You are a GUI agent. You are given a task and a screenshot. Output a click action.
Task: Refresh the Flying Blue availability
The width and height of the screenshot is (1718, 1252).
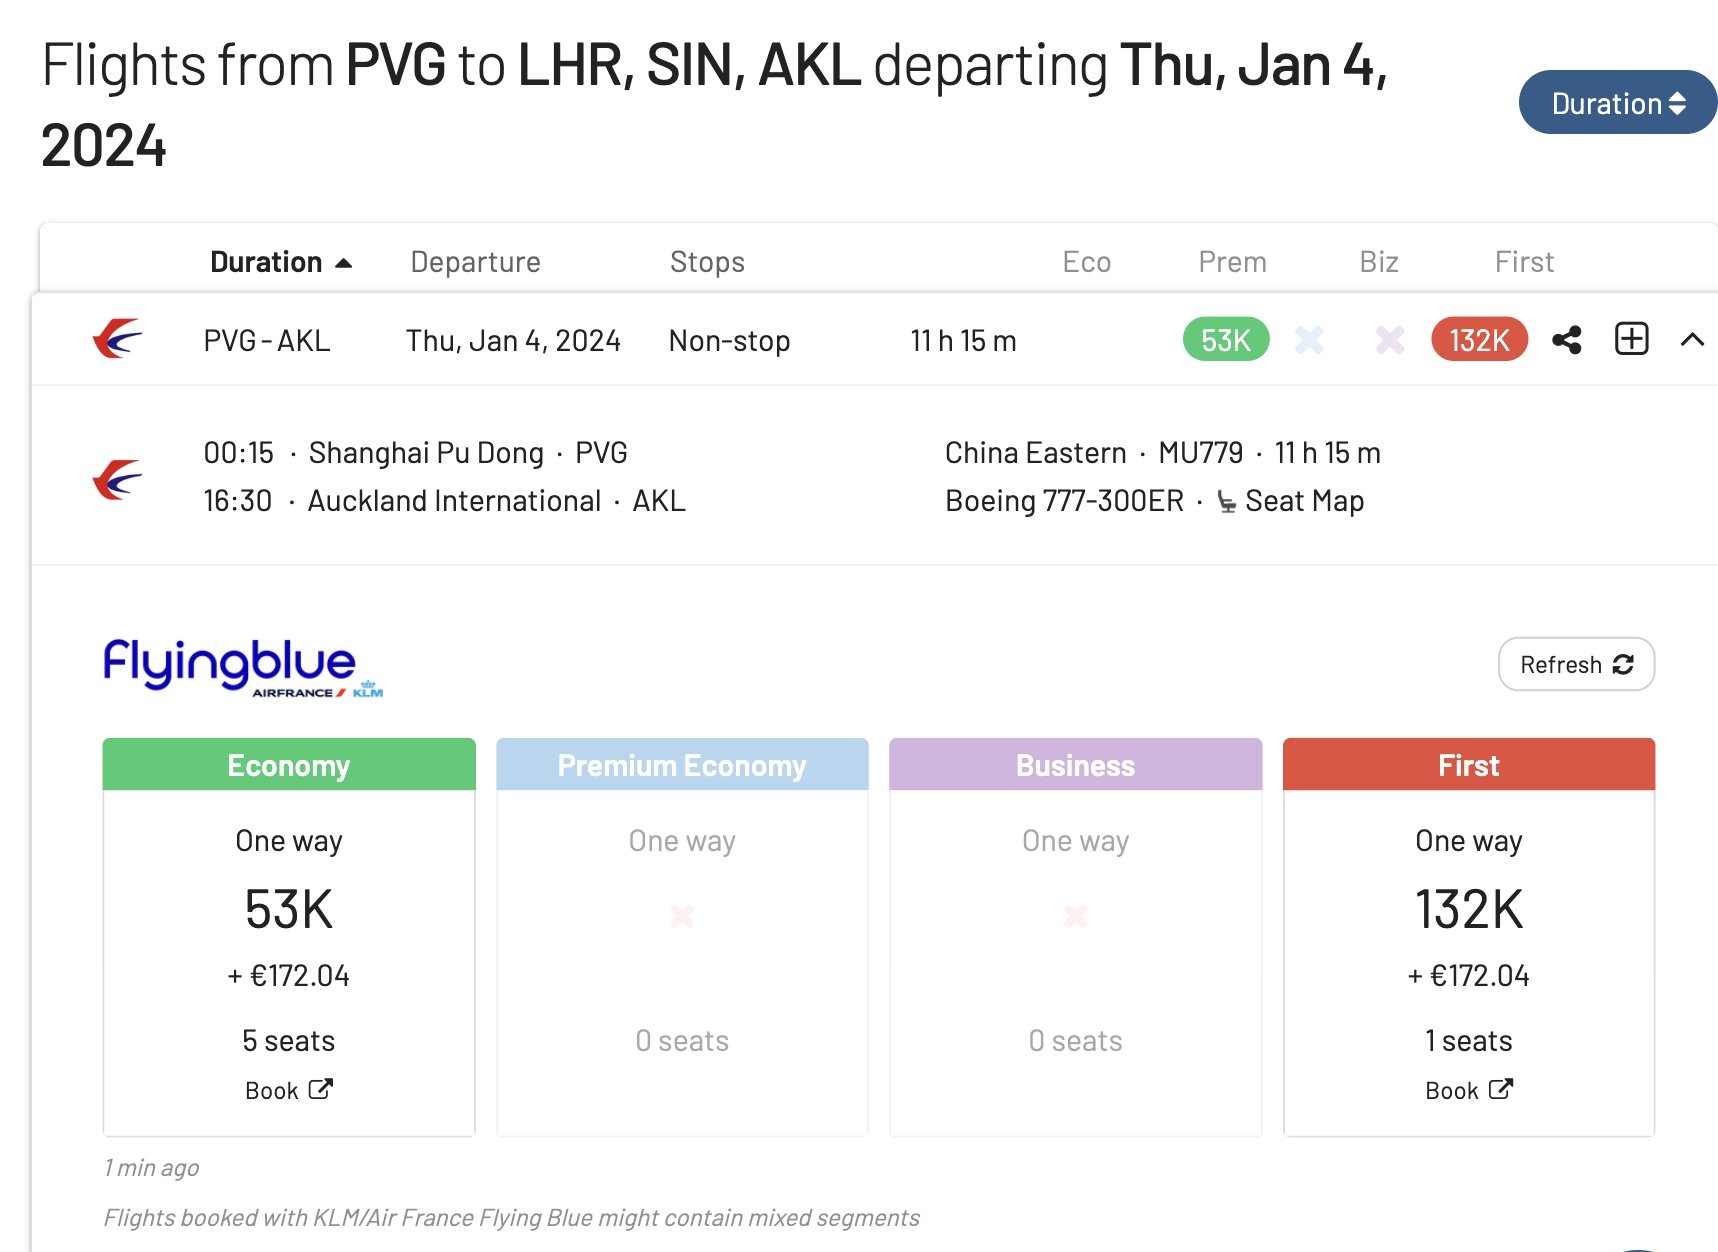point(1576,664)
